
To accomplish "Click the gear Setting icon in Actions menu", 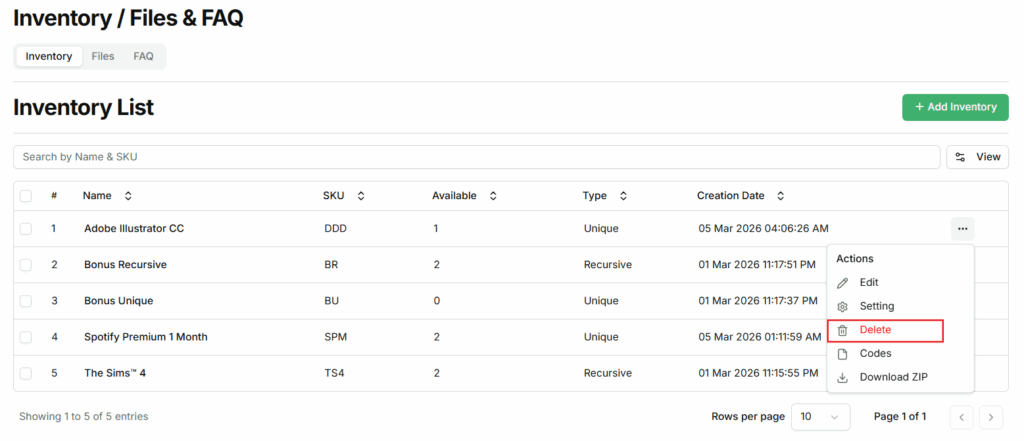I will [x=842, y=307].
